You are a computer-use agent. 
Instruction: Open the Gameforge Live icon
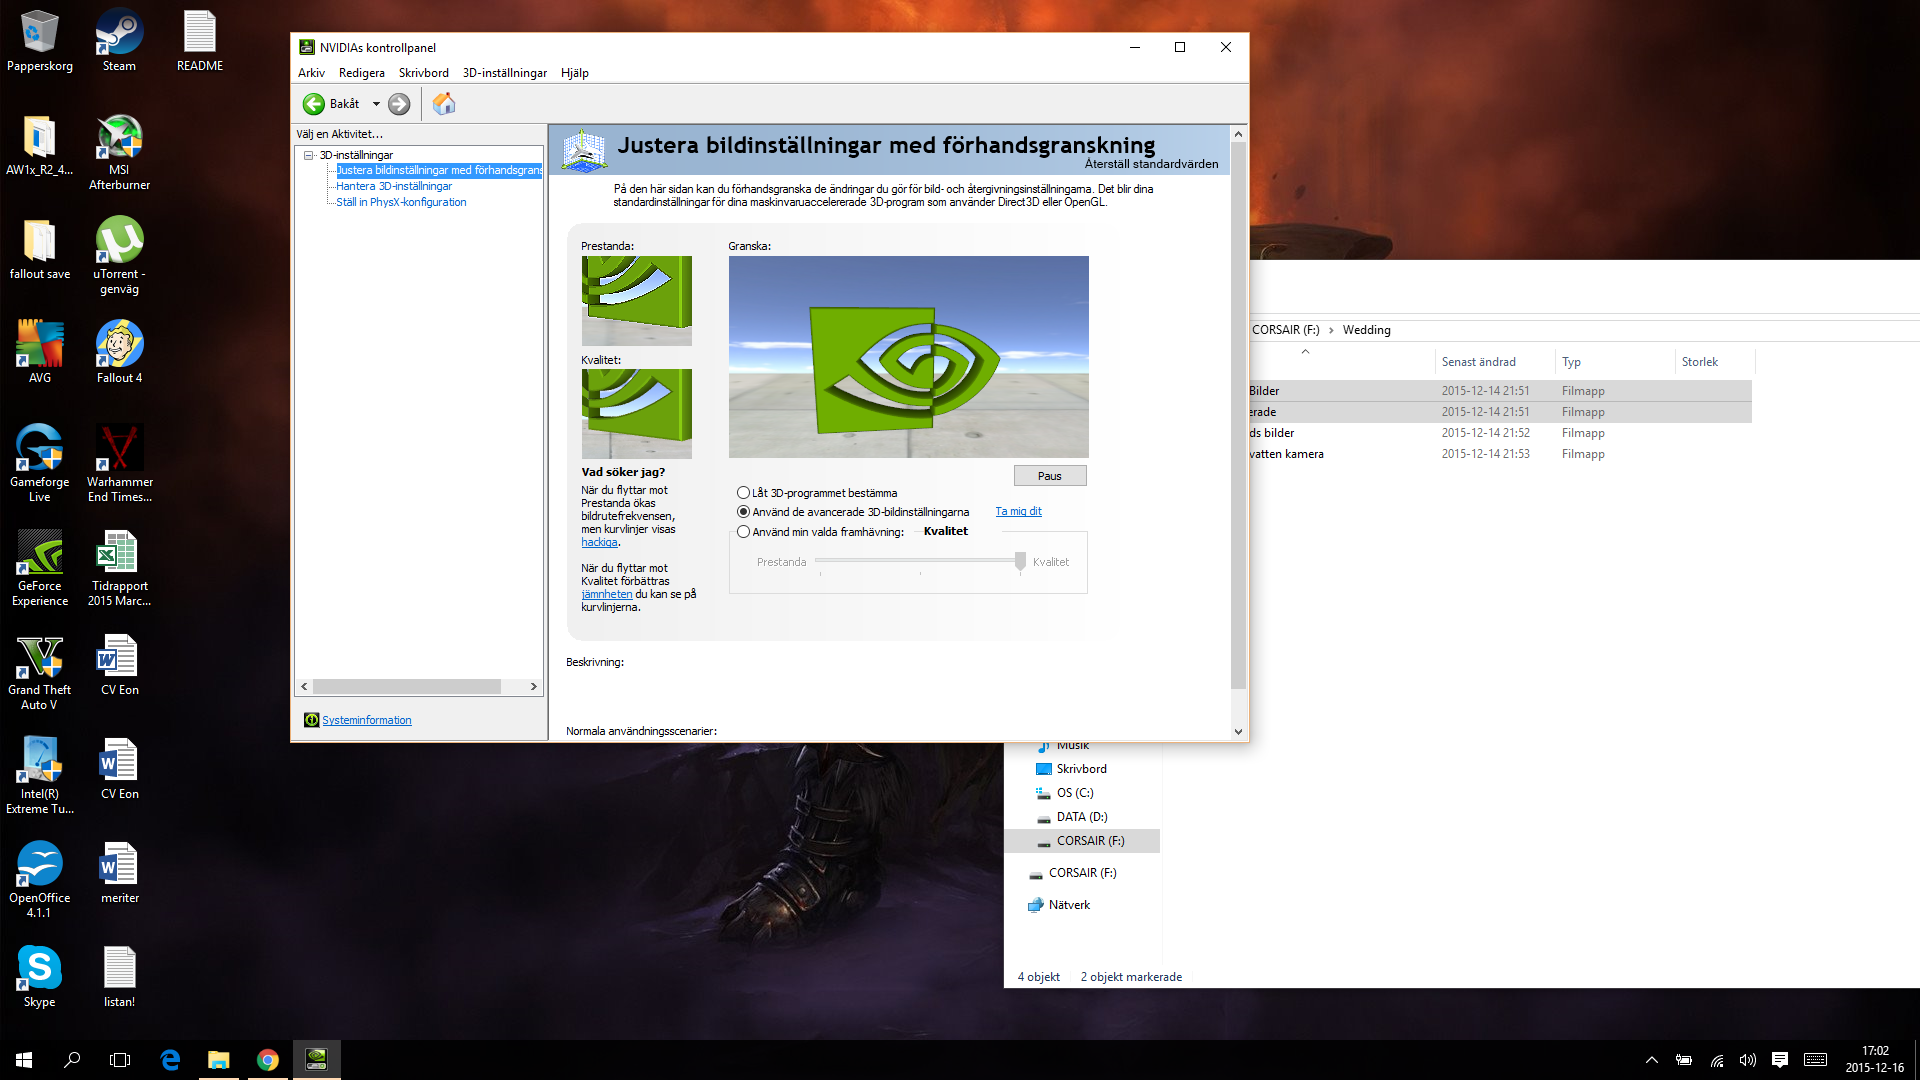point(40,463)
